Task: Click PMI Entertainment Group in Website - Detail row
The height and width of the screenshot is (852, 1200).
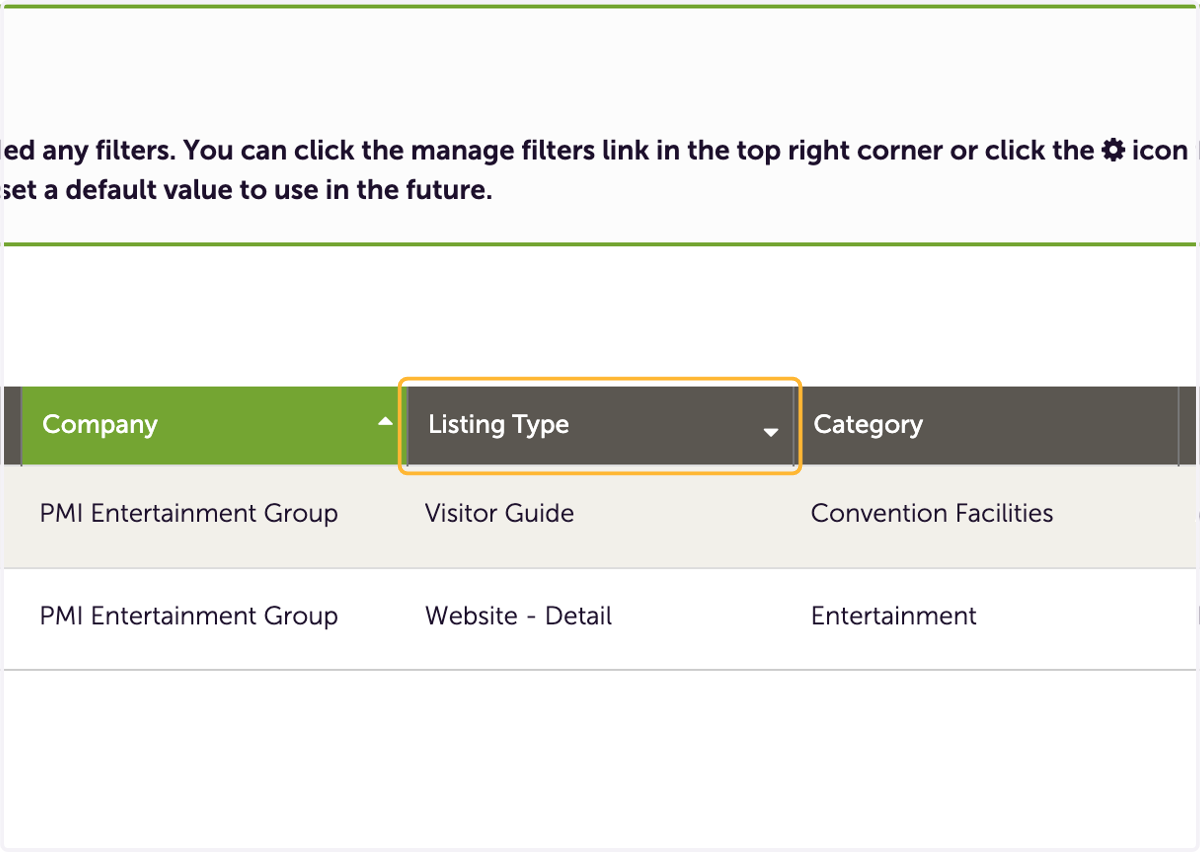Action: coord(189,616)
